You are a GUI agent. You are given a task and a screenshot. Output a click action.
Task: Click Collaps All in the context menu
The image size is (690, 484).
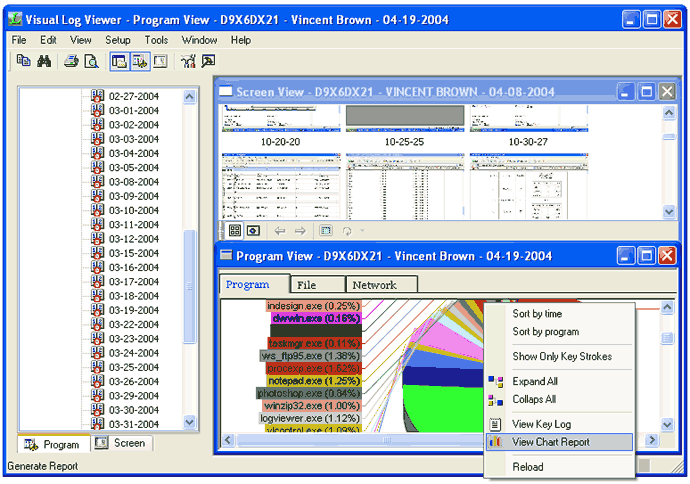tap(534, 399)
